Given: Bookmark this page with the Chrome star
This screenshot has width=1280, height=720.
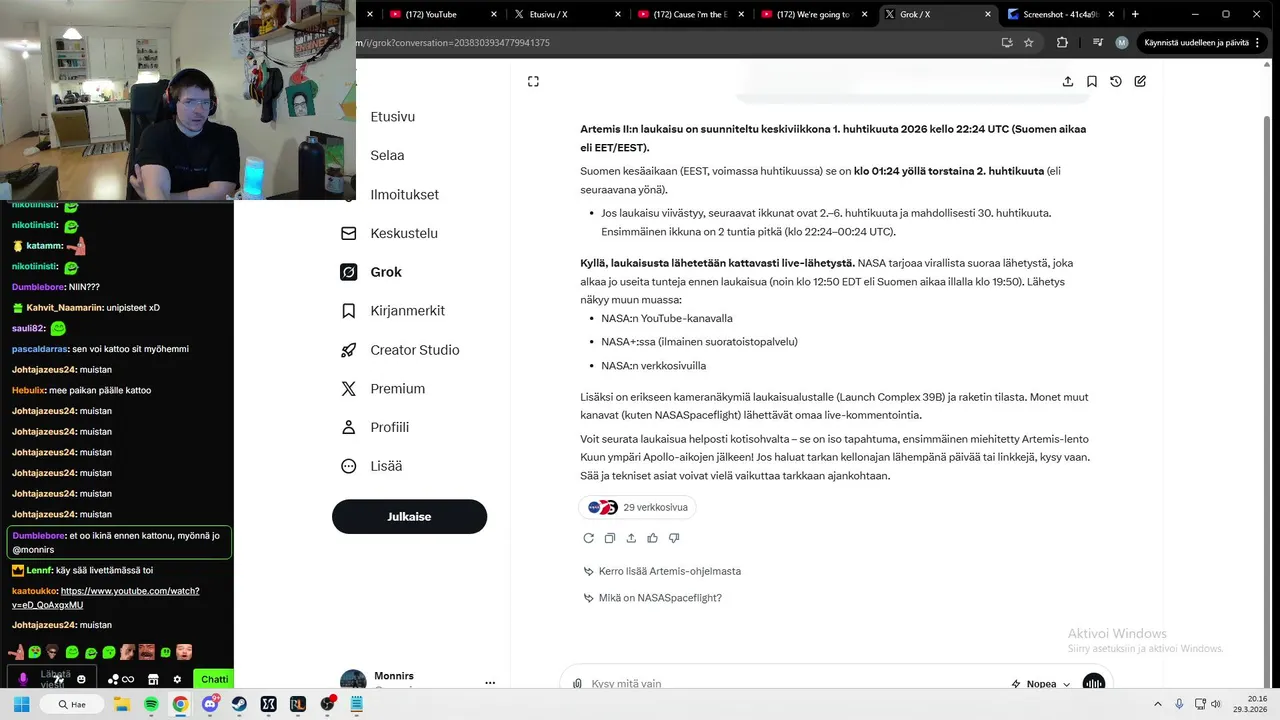Looking at the screenshot, I should click(x=1028, y=43).
